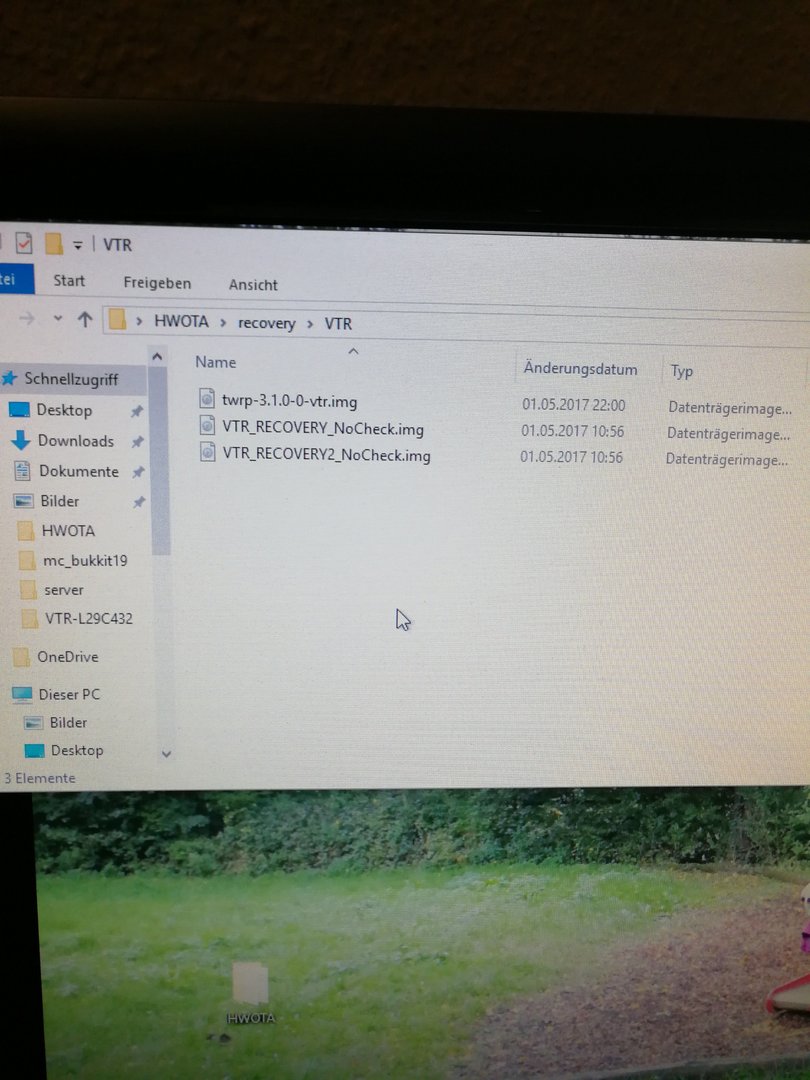The width and height of the screenshot is (810, 1080).
Task: Open Desktop under Schnellzugriff
Action: tap(64, 410)
